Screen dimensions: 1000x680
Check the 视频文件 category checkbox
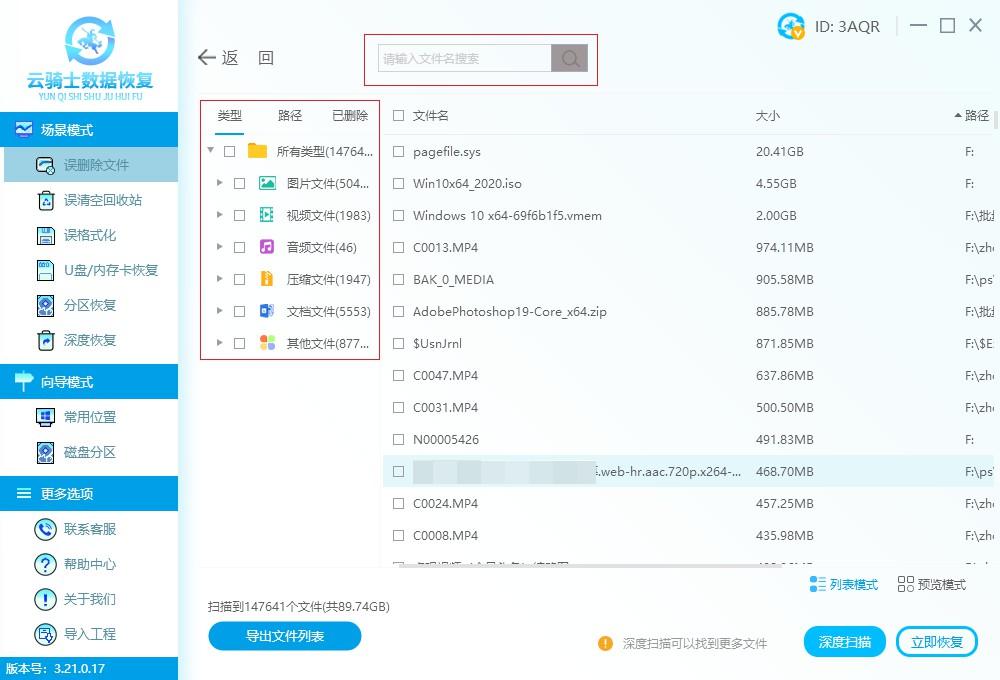pyautogui.click(x=240, y=216)
